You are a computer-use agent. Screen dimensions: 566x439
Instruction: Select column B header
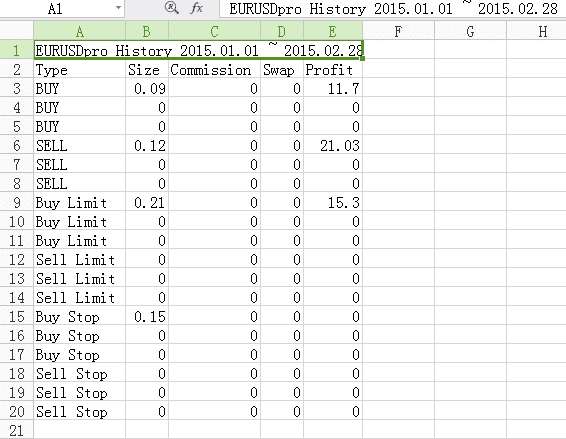(x=147, y=31)
